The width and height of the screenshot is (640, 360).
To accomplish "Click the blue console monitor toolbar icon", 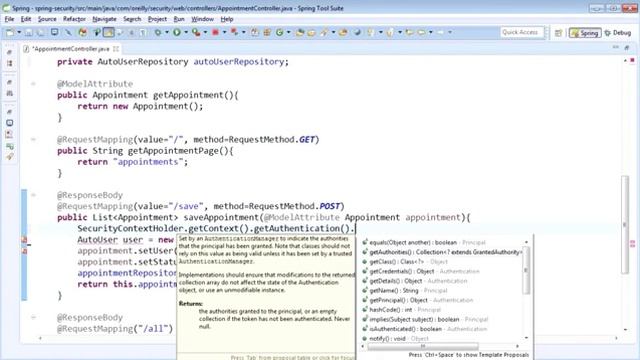I will (x=54, y=32).
